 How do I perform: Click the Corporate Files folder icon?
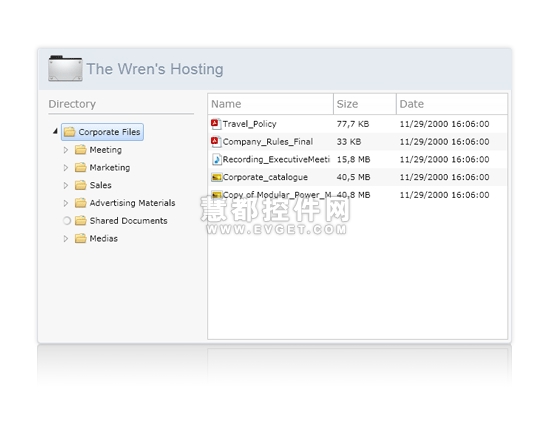point(69,132)
